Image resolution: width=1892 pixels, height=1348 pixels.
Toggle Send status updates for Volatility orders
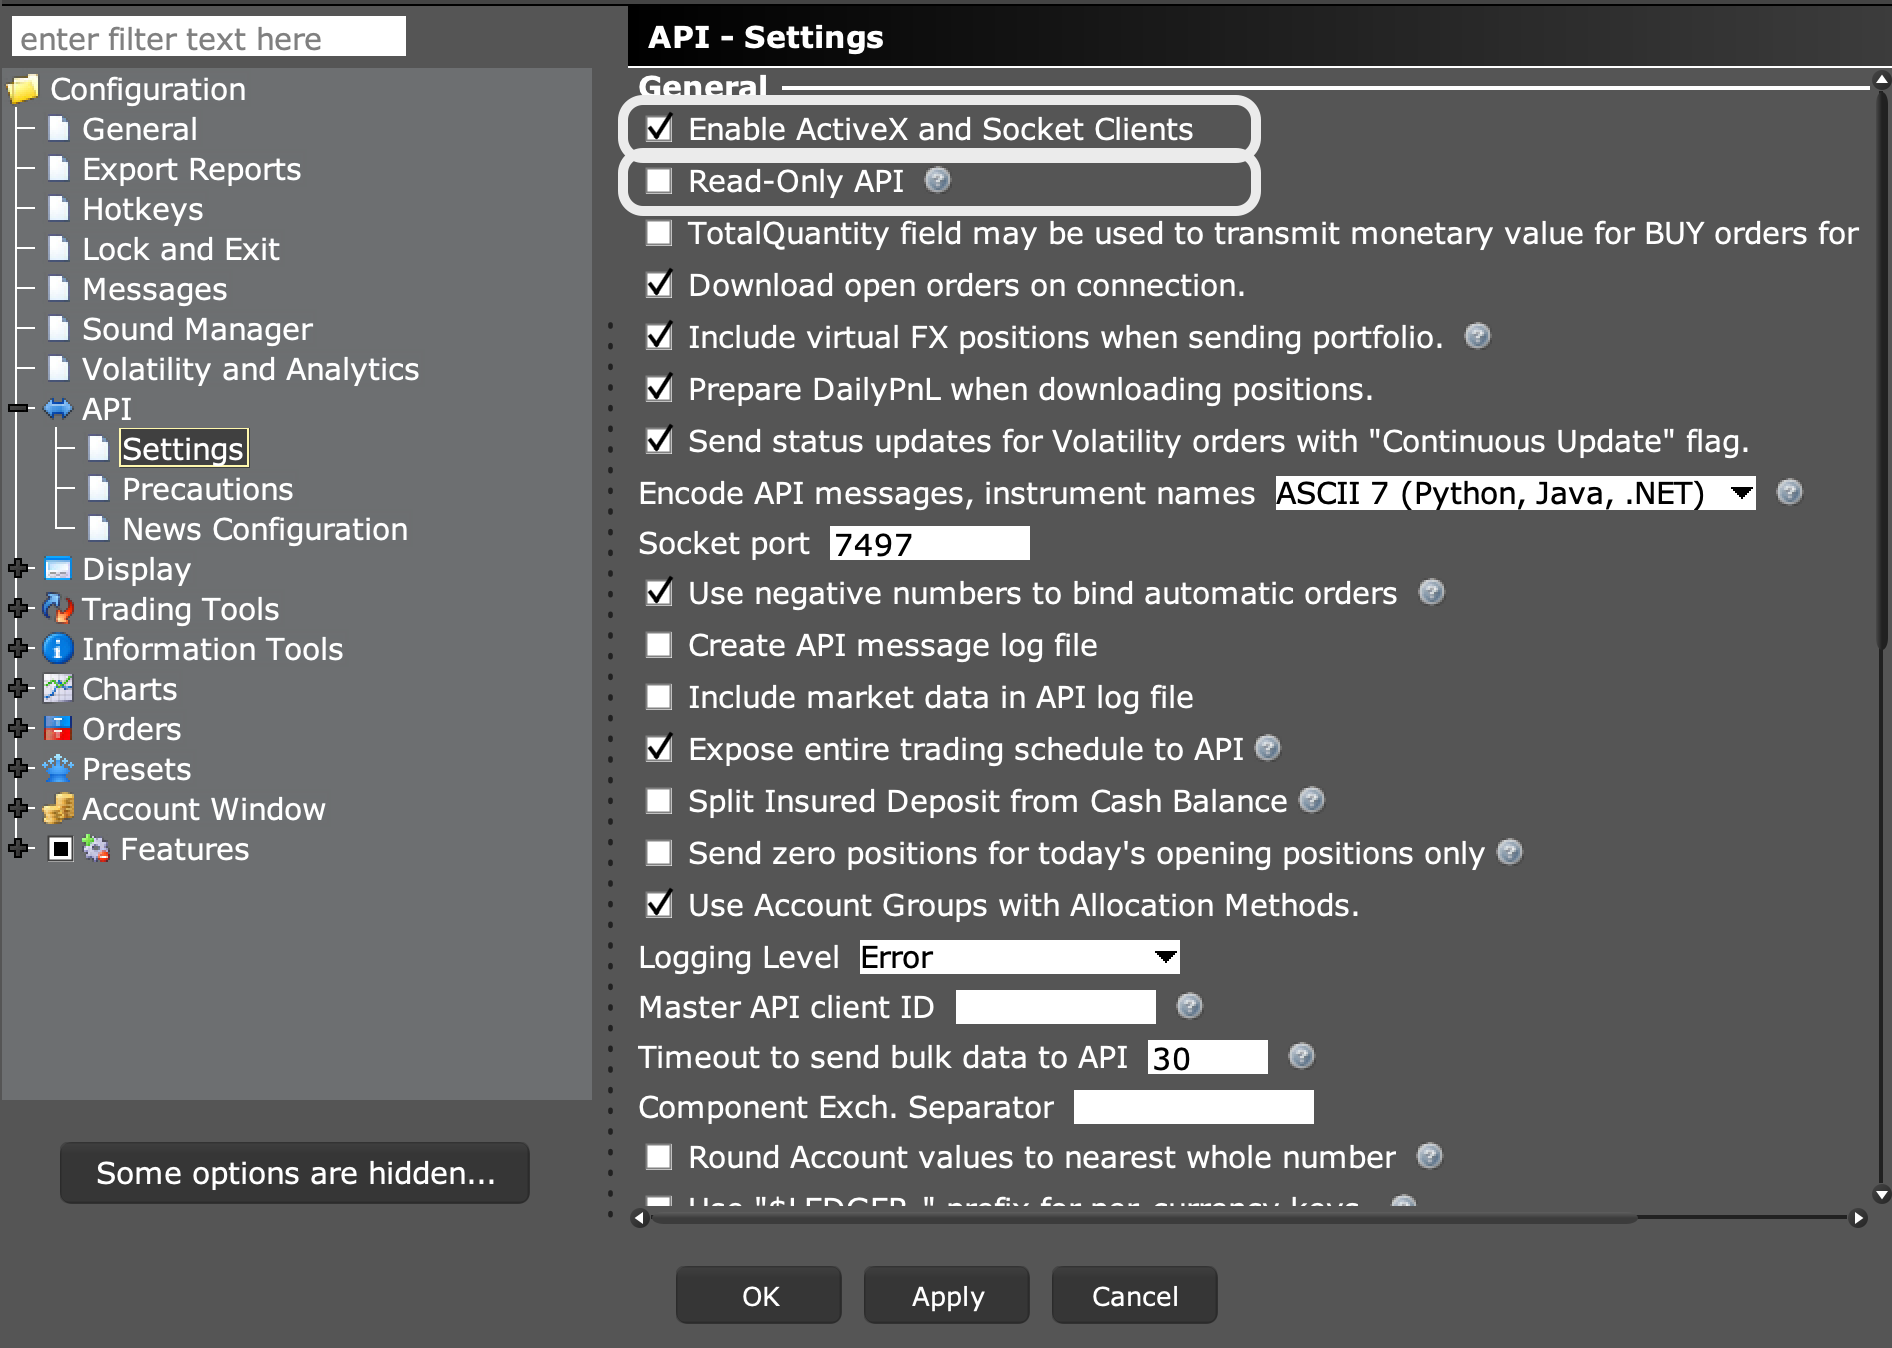click(x=659, y=440)
